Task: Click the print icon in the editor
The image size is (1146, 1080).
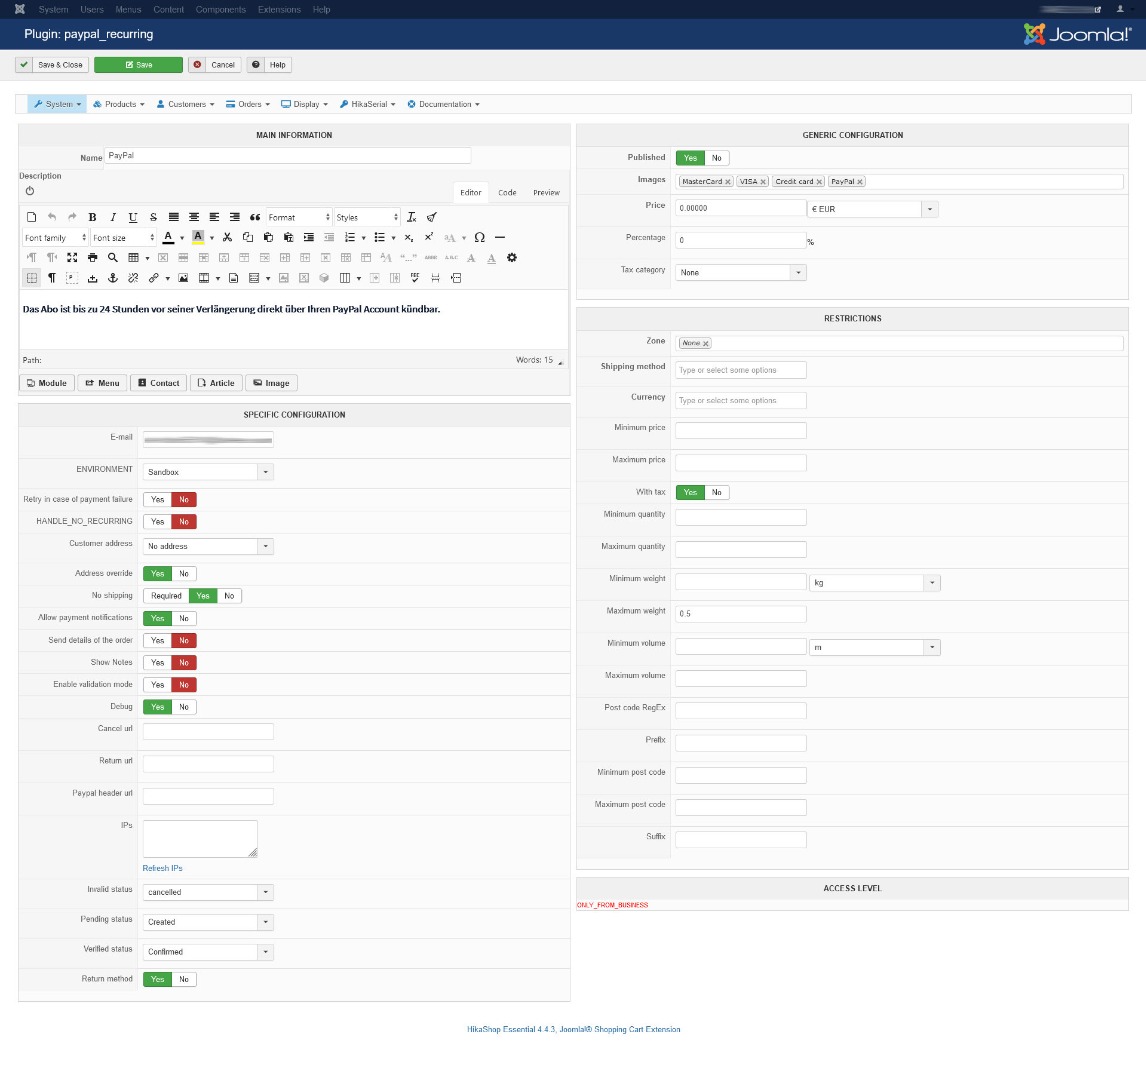Action: click(92, 258)
